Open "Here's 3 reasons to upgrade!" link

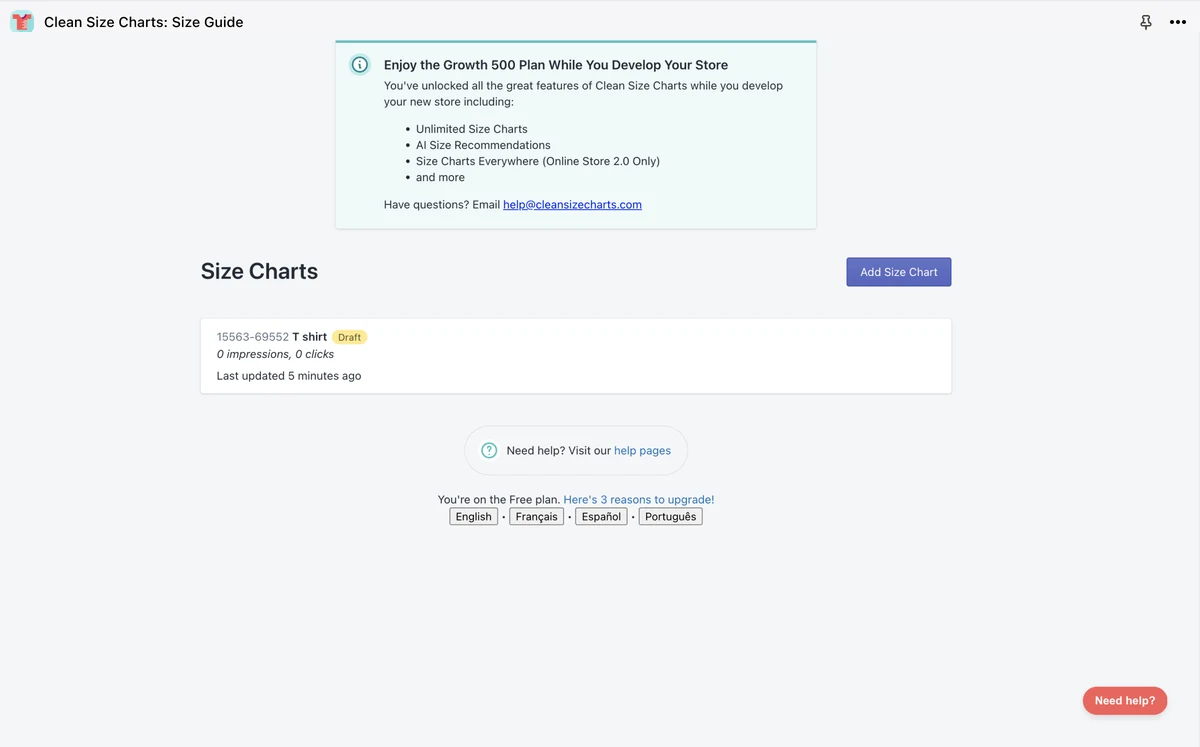tap(639, 500)
